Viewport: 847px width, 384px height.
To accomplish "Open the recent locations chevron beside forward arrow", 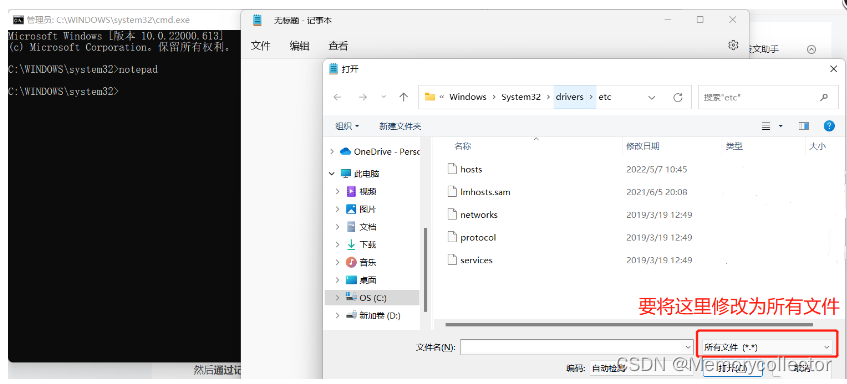I will coord(384,97).
